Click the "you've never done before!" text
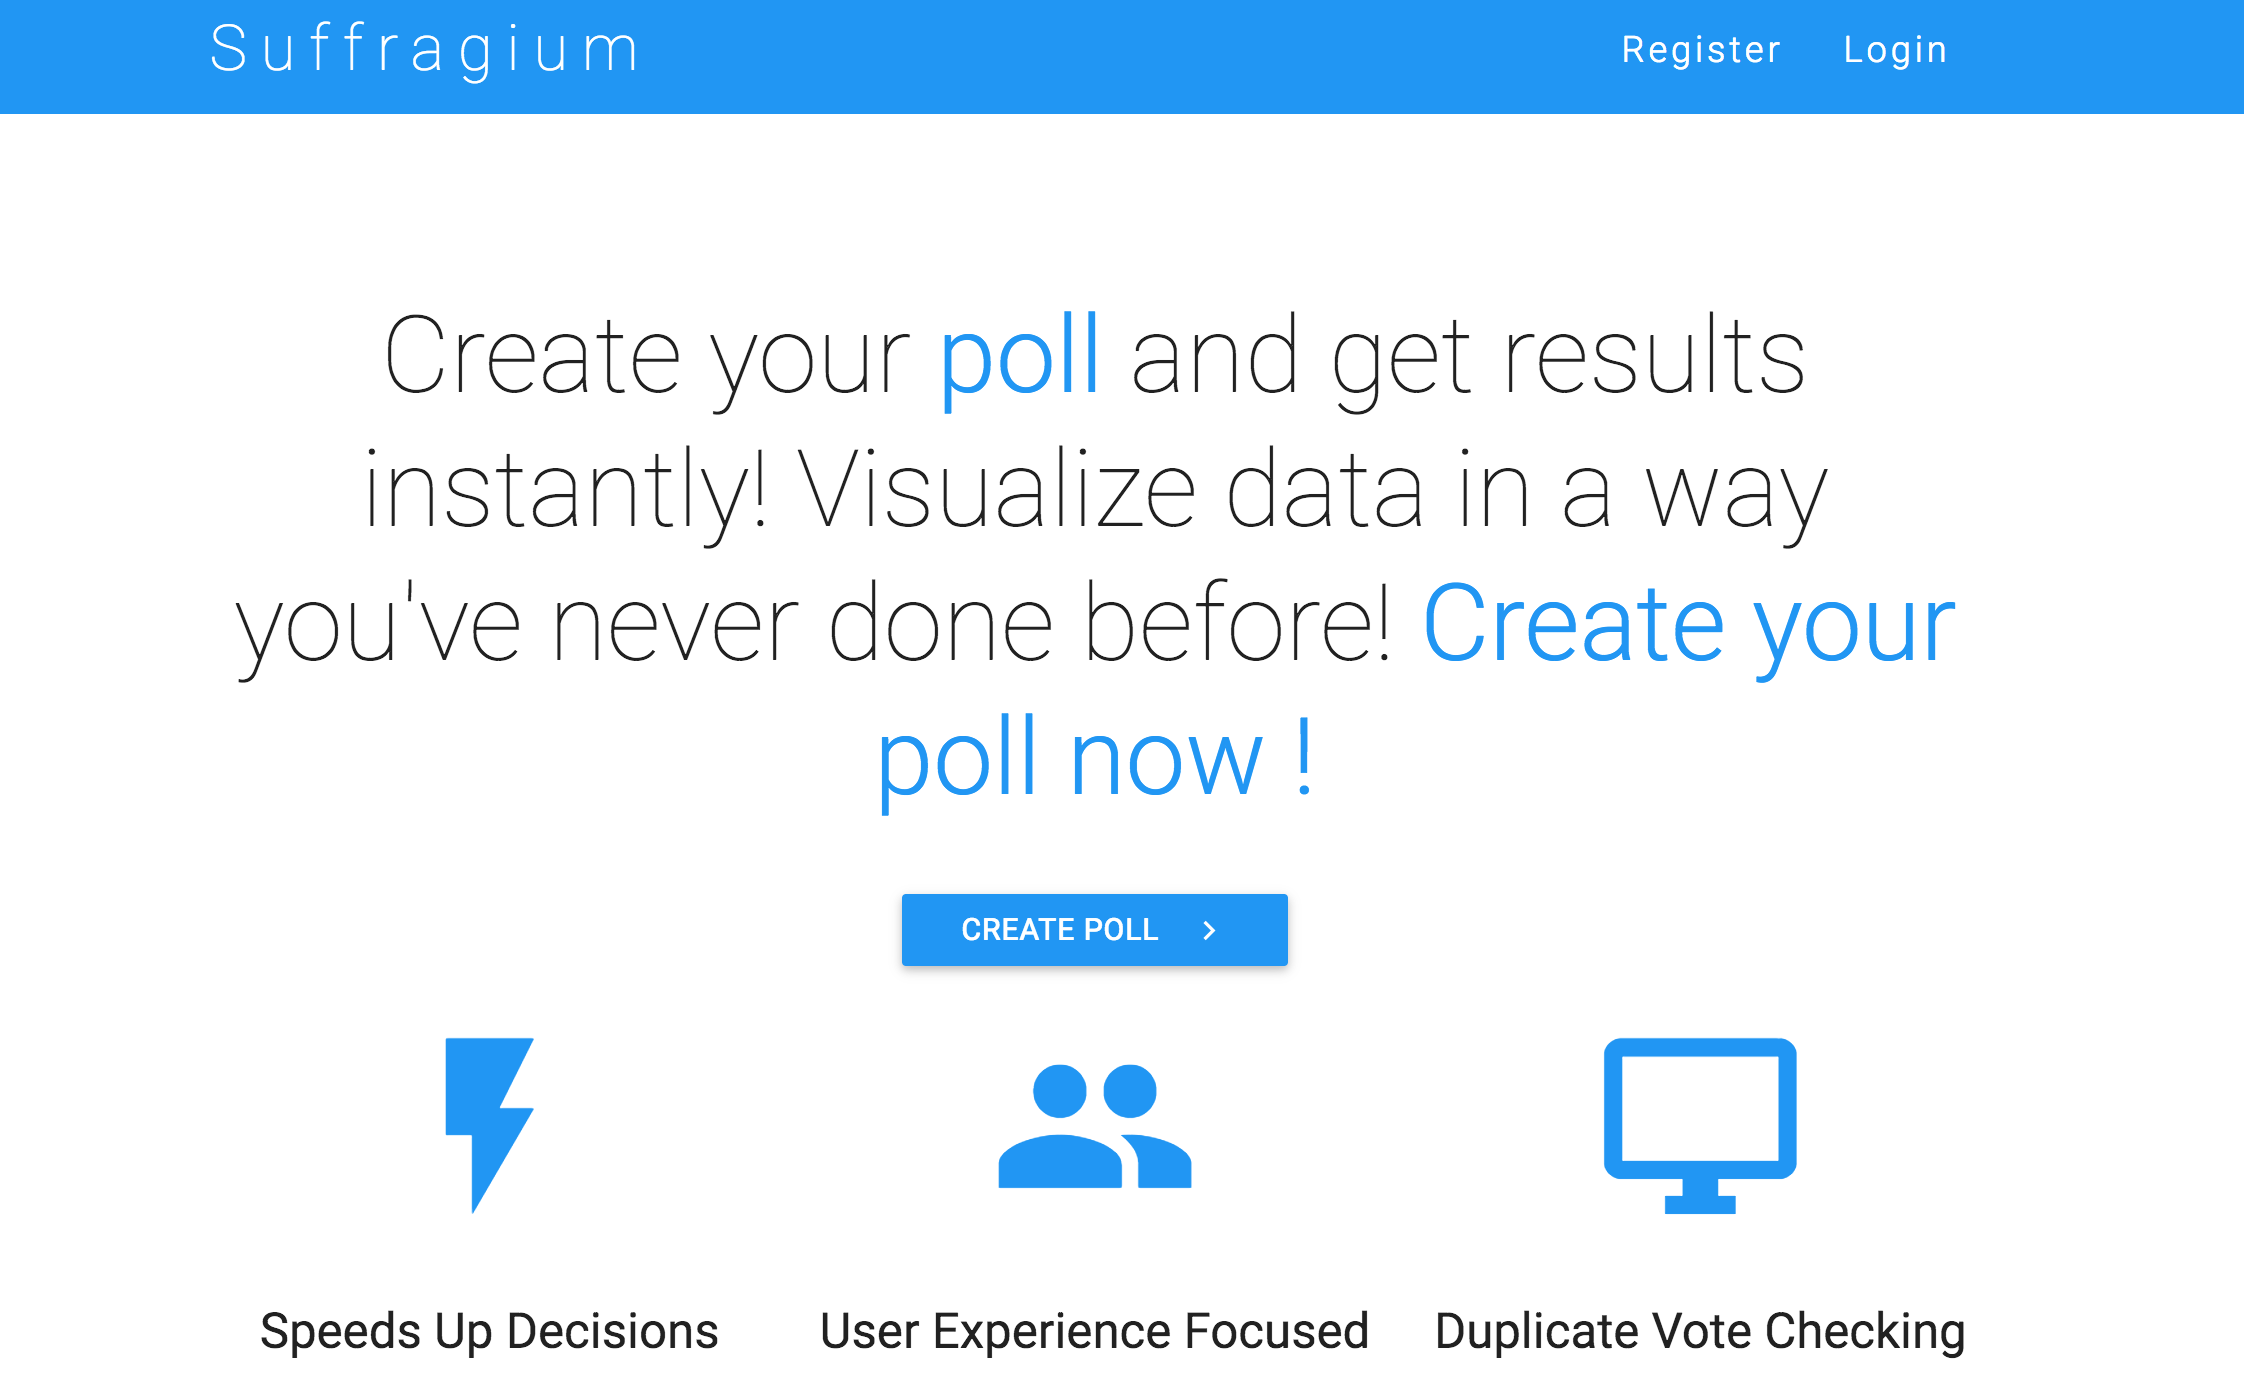This screenshot has height=1376, width=2244. click(814, 626)
